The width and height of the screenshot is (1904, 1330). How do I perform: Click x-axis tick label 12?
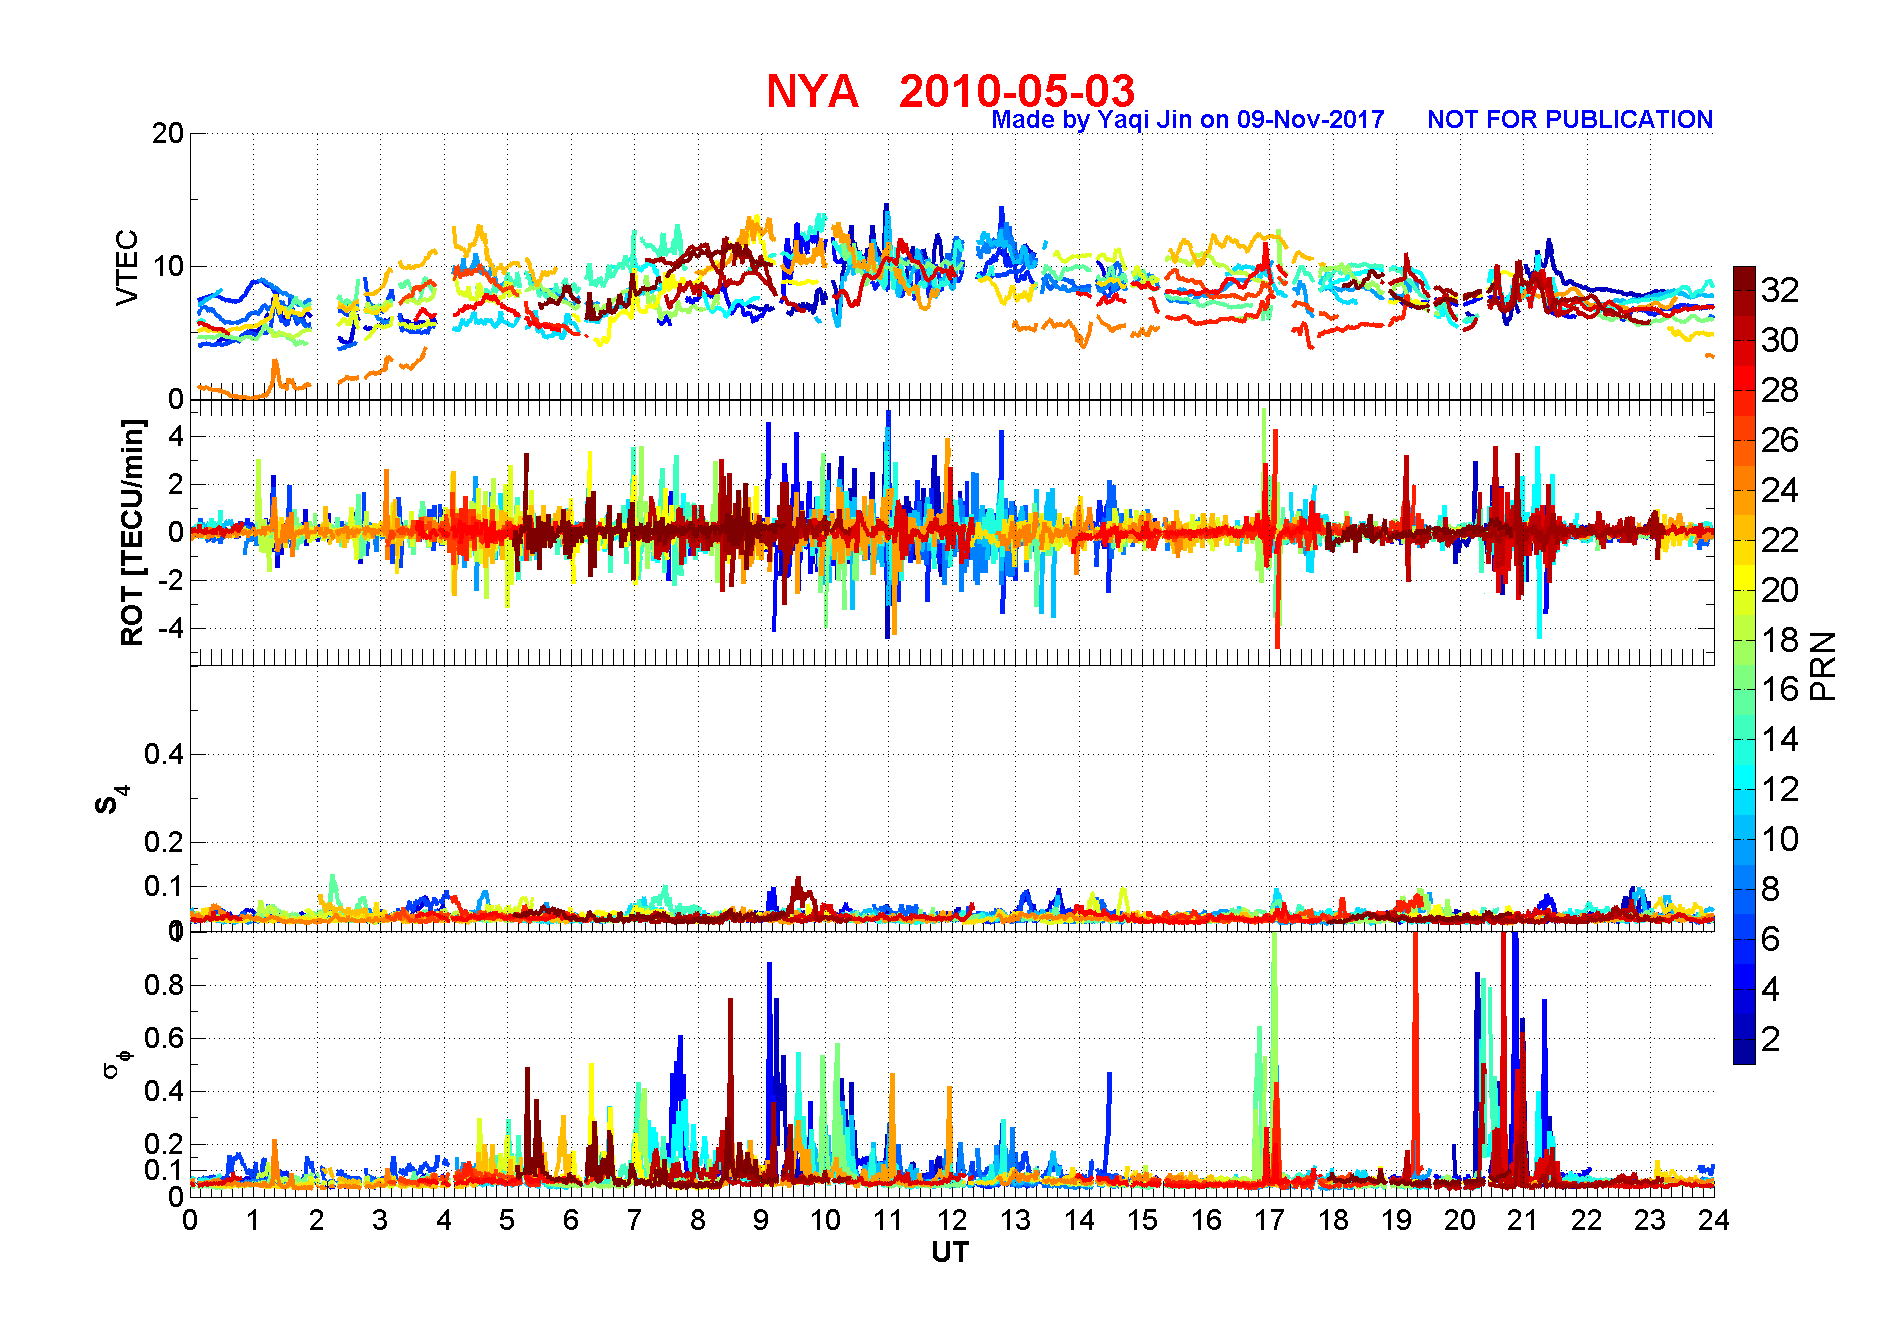pyautogui.click(x=951, y=1220)
